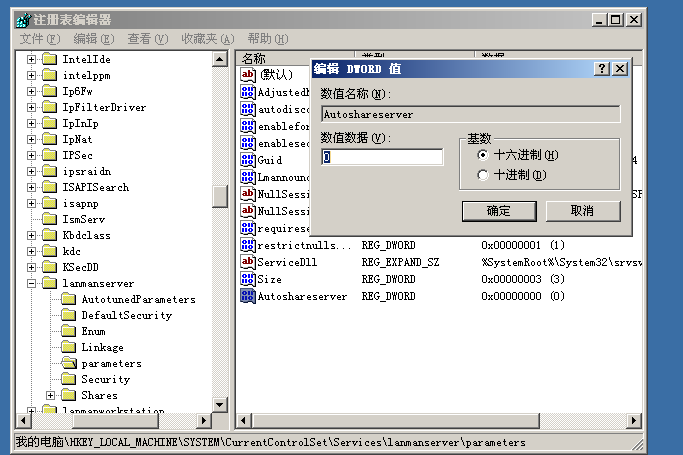Image resolution: width=683 pixels, height=455 pixels.
Task: Click the enablefor DWORD value icon
Action: tap(247, 126)
